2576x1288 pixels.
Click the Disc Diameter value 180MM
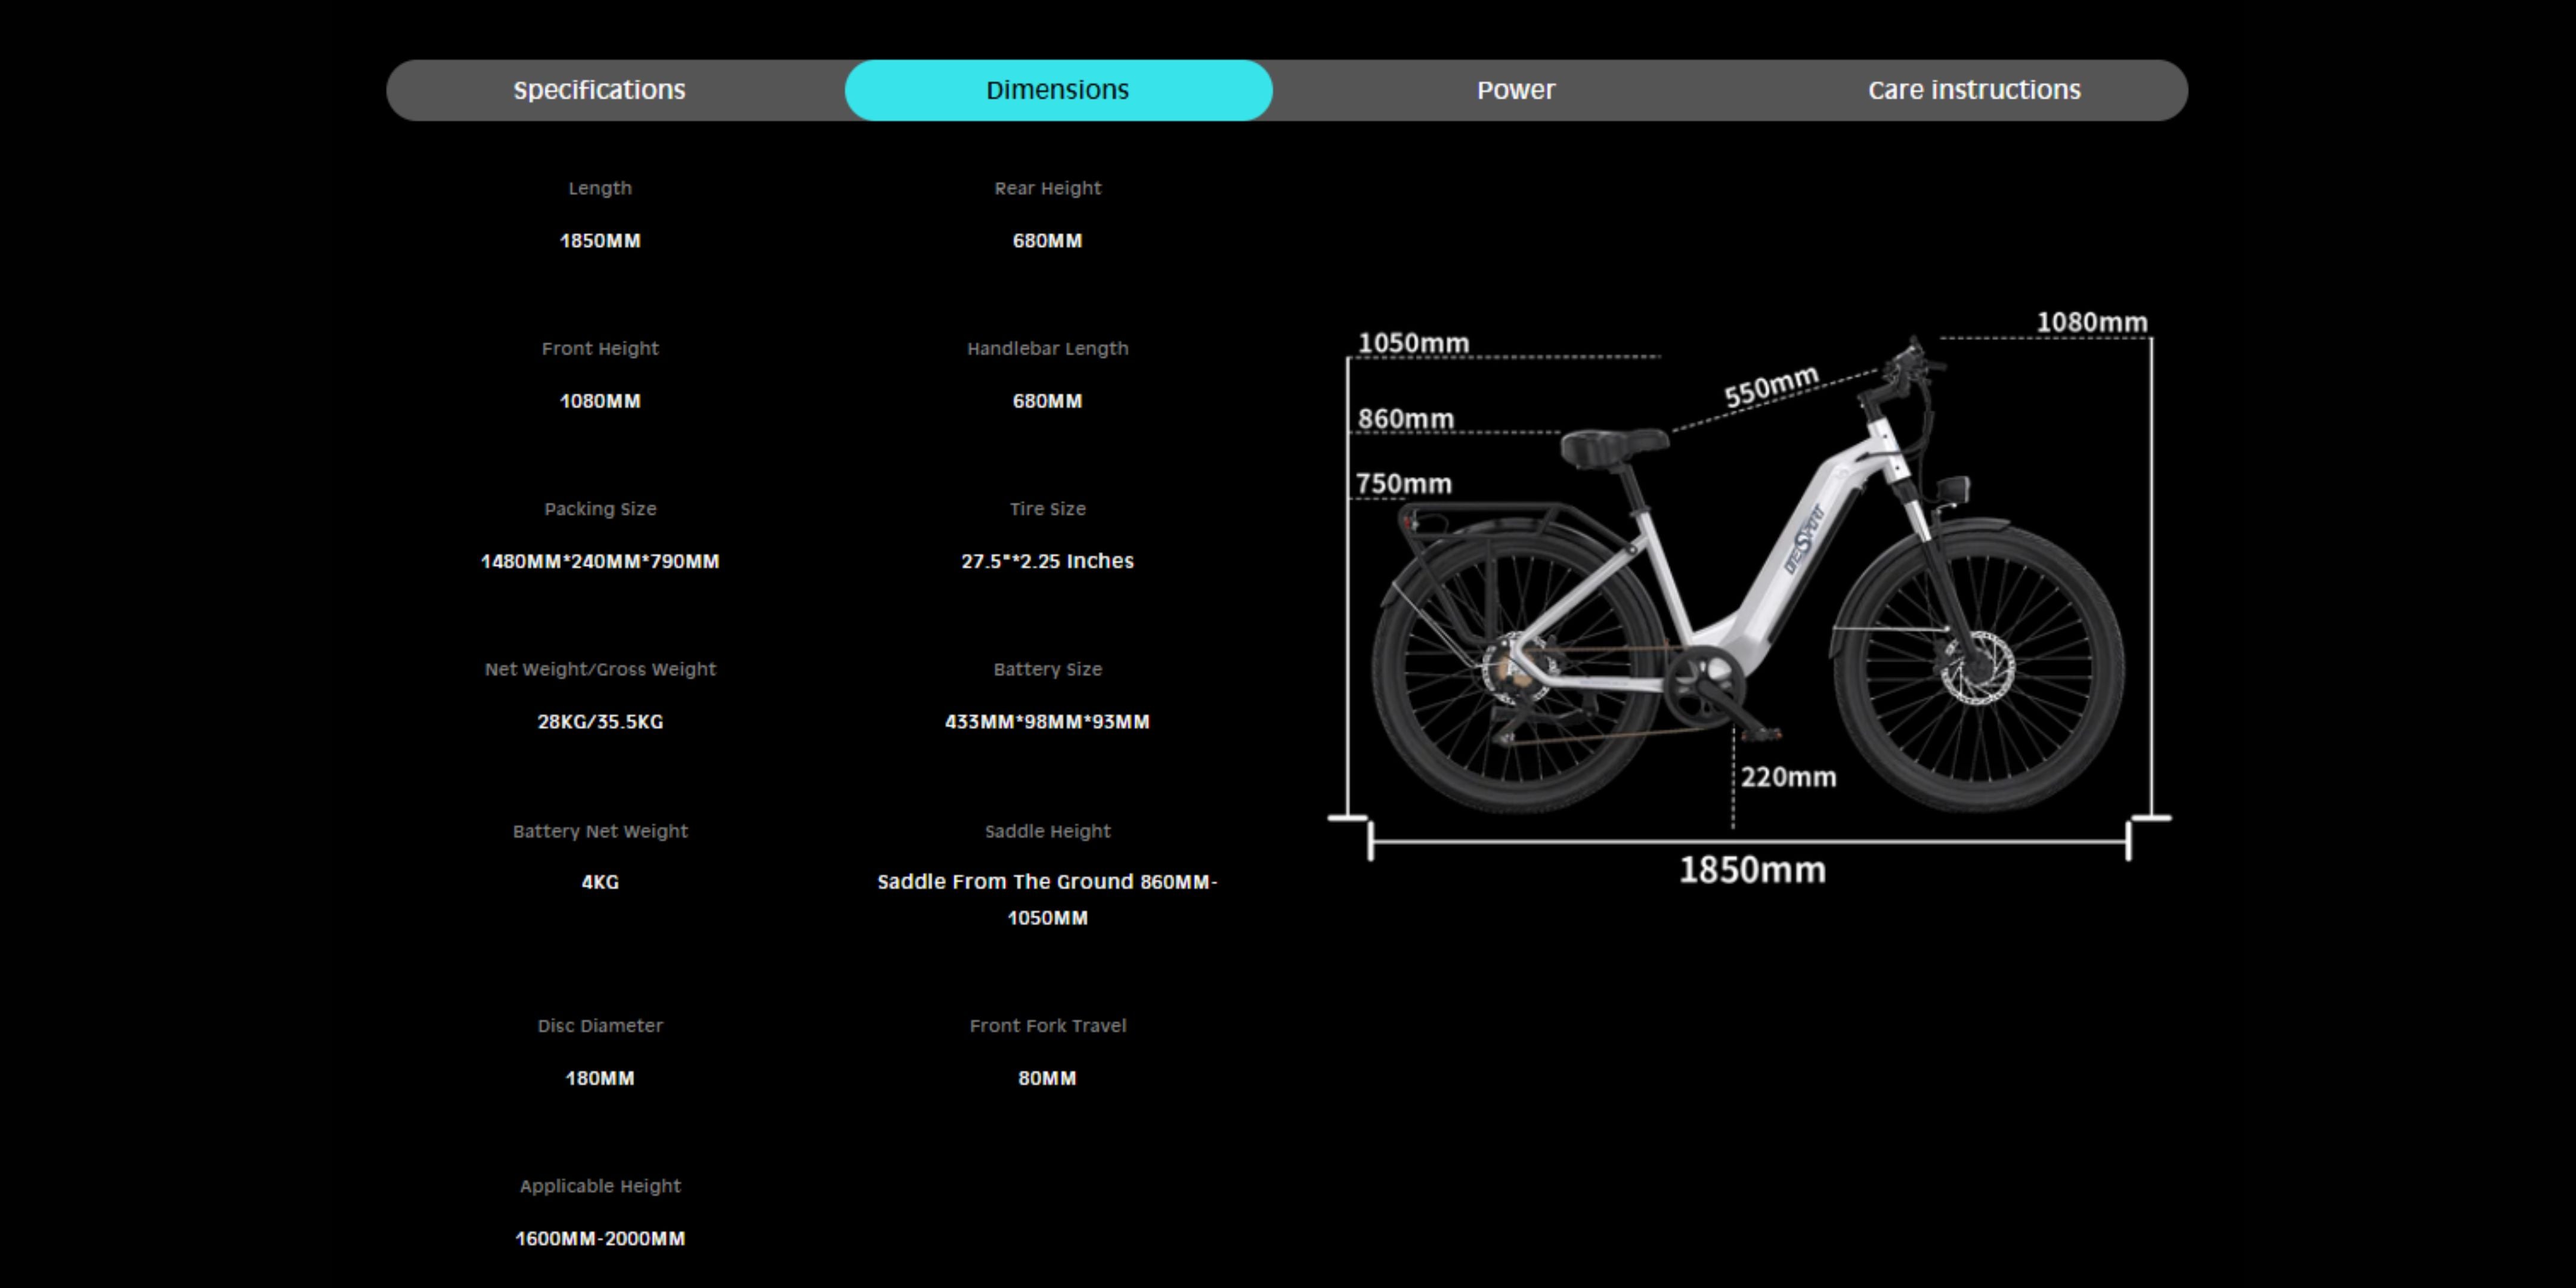[x=599, y=1078]
